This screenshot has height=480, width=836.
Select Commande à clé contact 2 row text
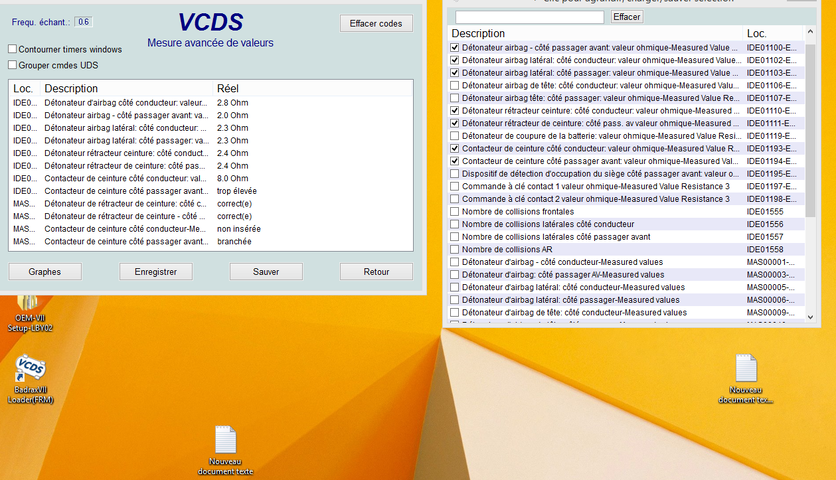pos(596,199)
